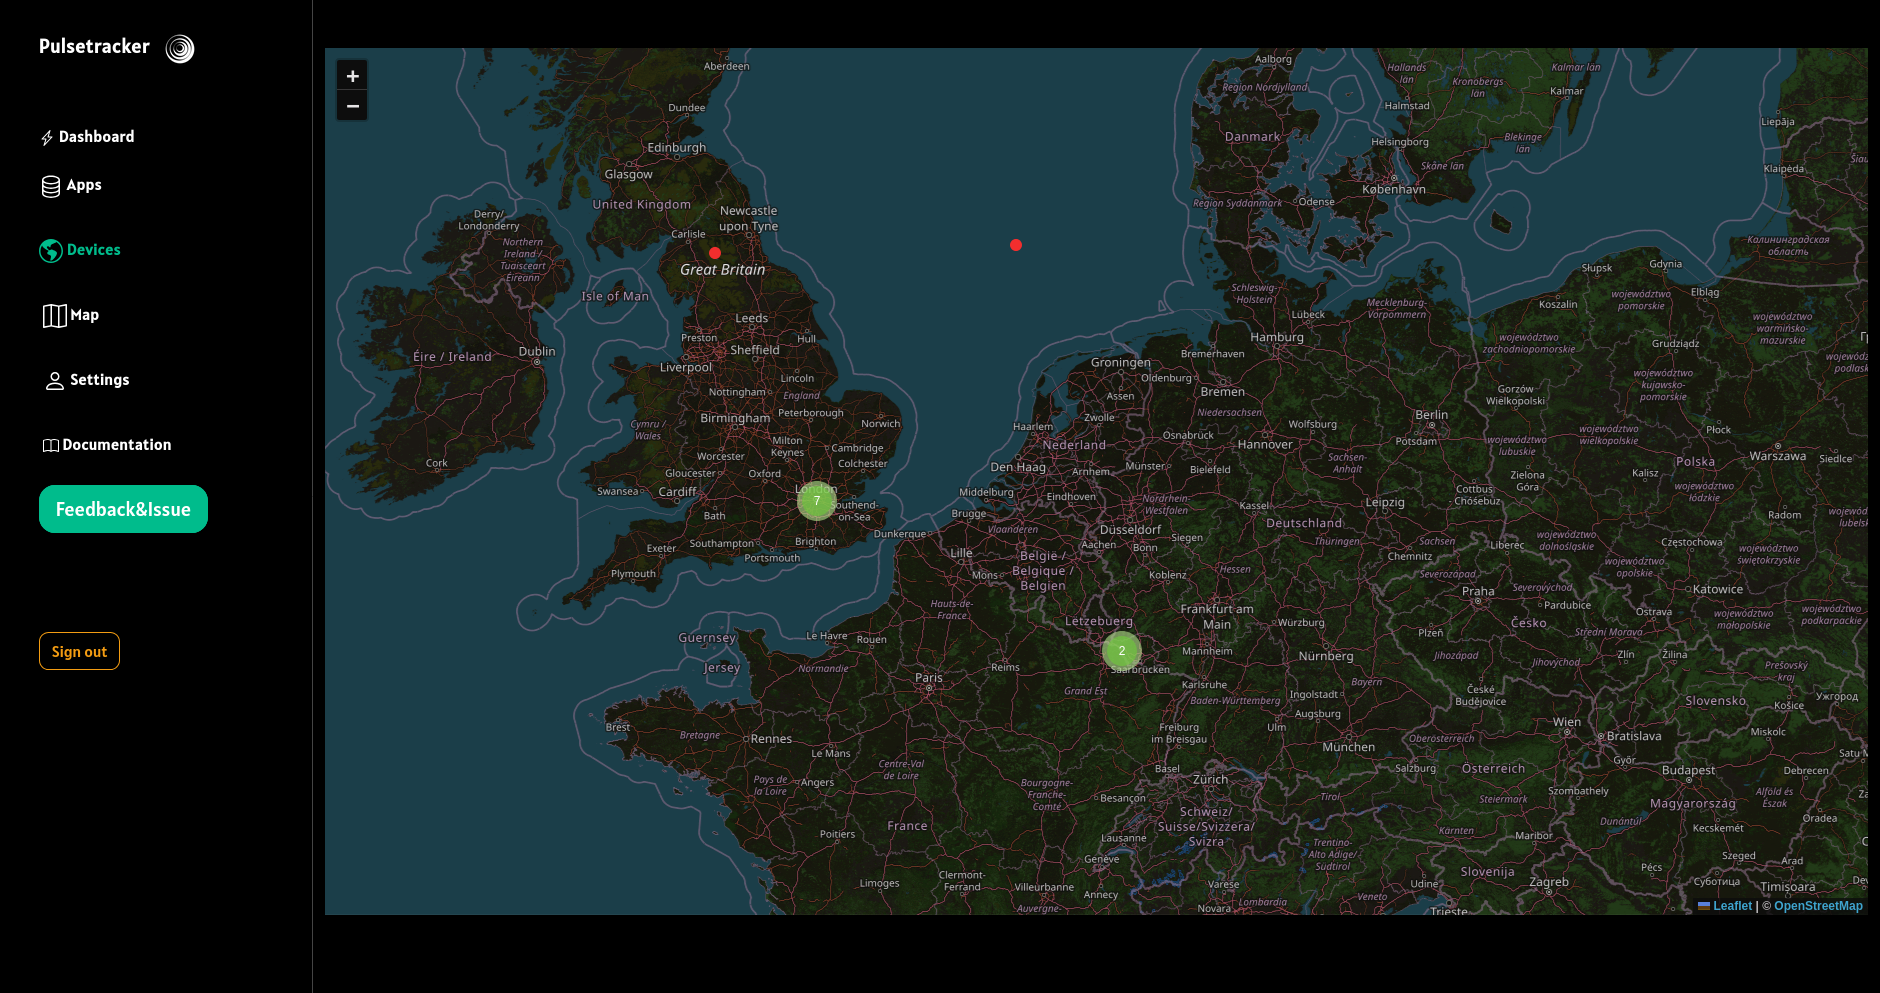Image resolution: width=1880 pixels, height=993 pixels.
Task: Open the London cluster marker showing 7
Action: click(817, 501)
